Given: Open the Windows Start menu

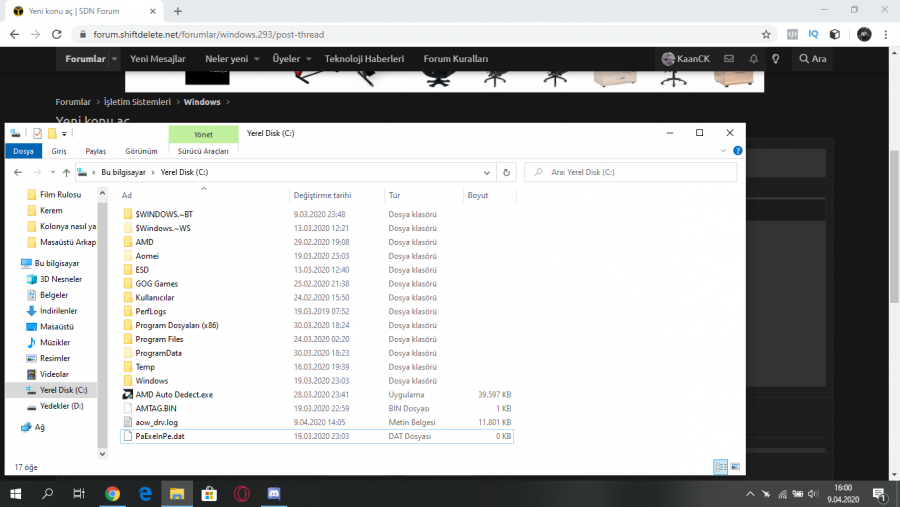Looking at the screenshot, I should (x=15, y=494).
